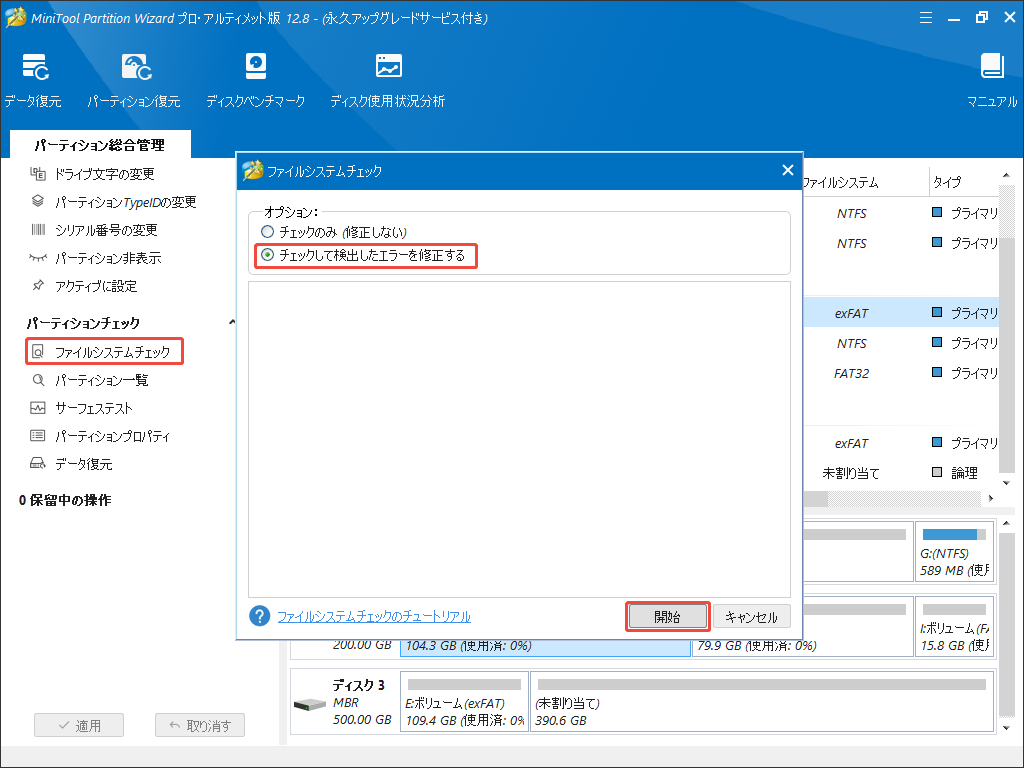Collapse the パーティションチェック section

232,323
